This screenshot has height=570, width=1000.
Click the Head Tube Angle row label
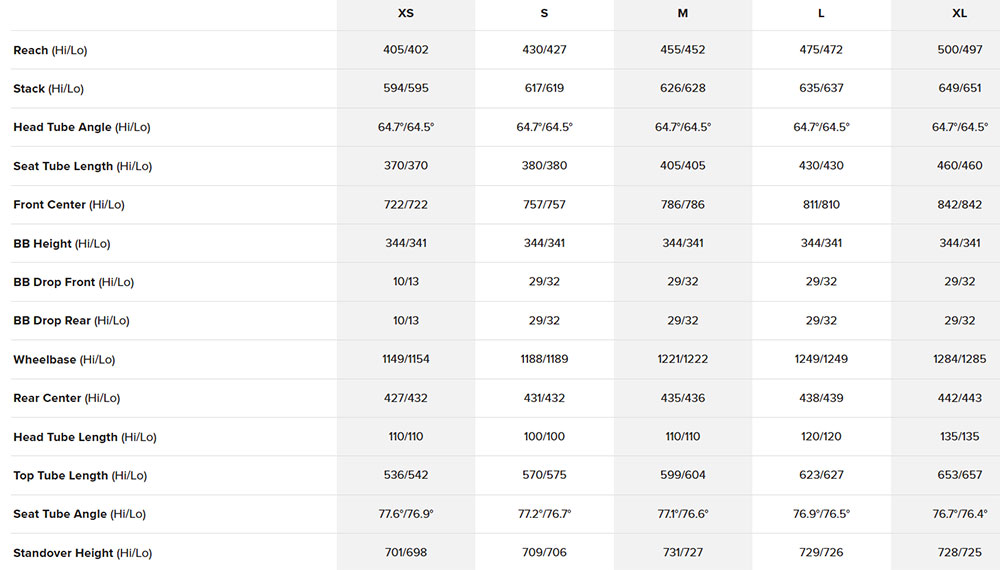(82, 128)
